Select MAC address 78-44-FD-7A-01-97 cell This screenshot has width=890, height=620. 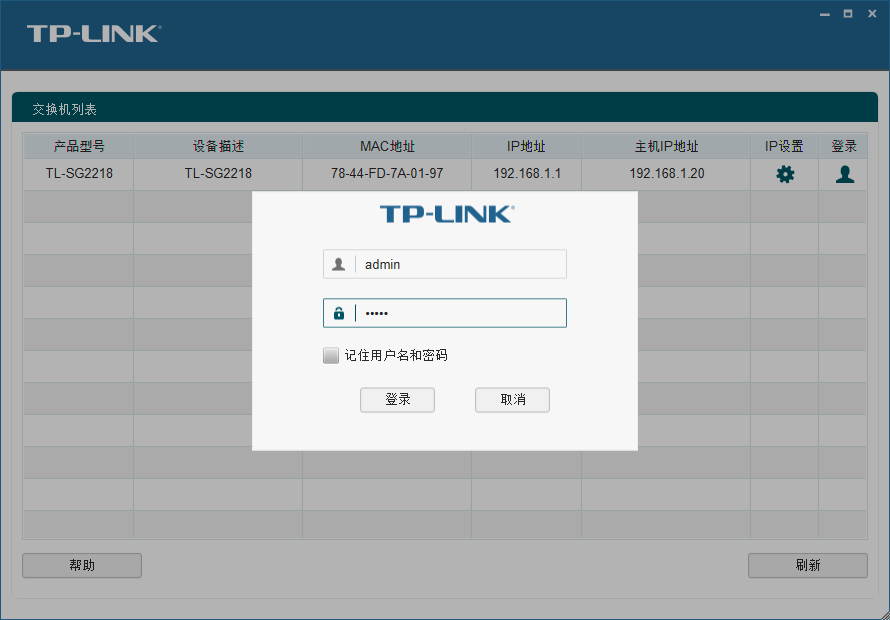tap(387, 174)
